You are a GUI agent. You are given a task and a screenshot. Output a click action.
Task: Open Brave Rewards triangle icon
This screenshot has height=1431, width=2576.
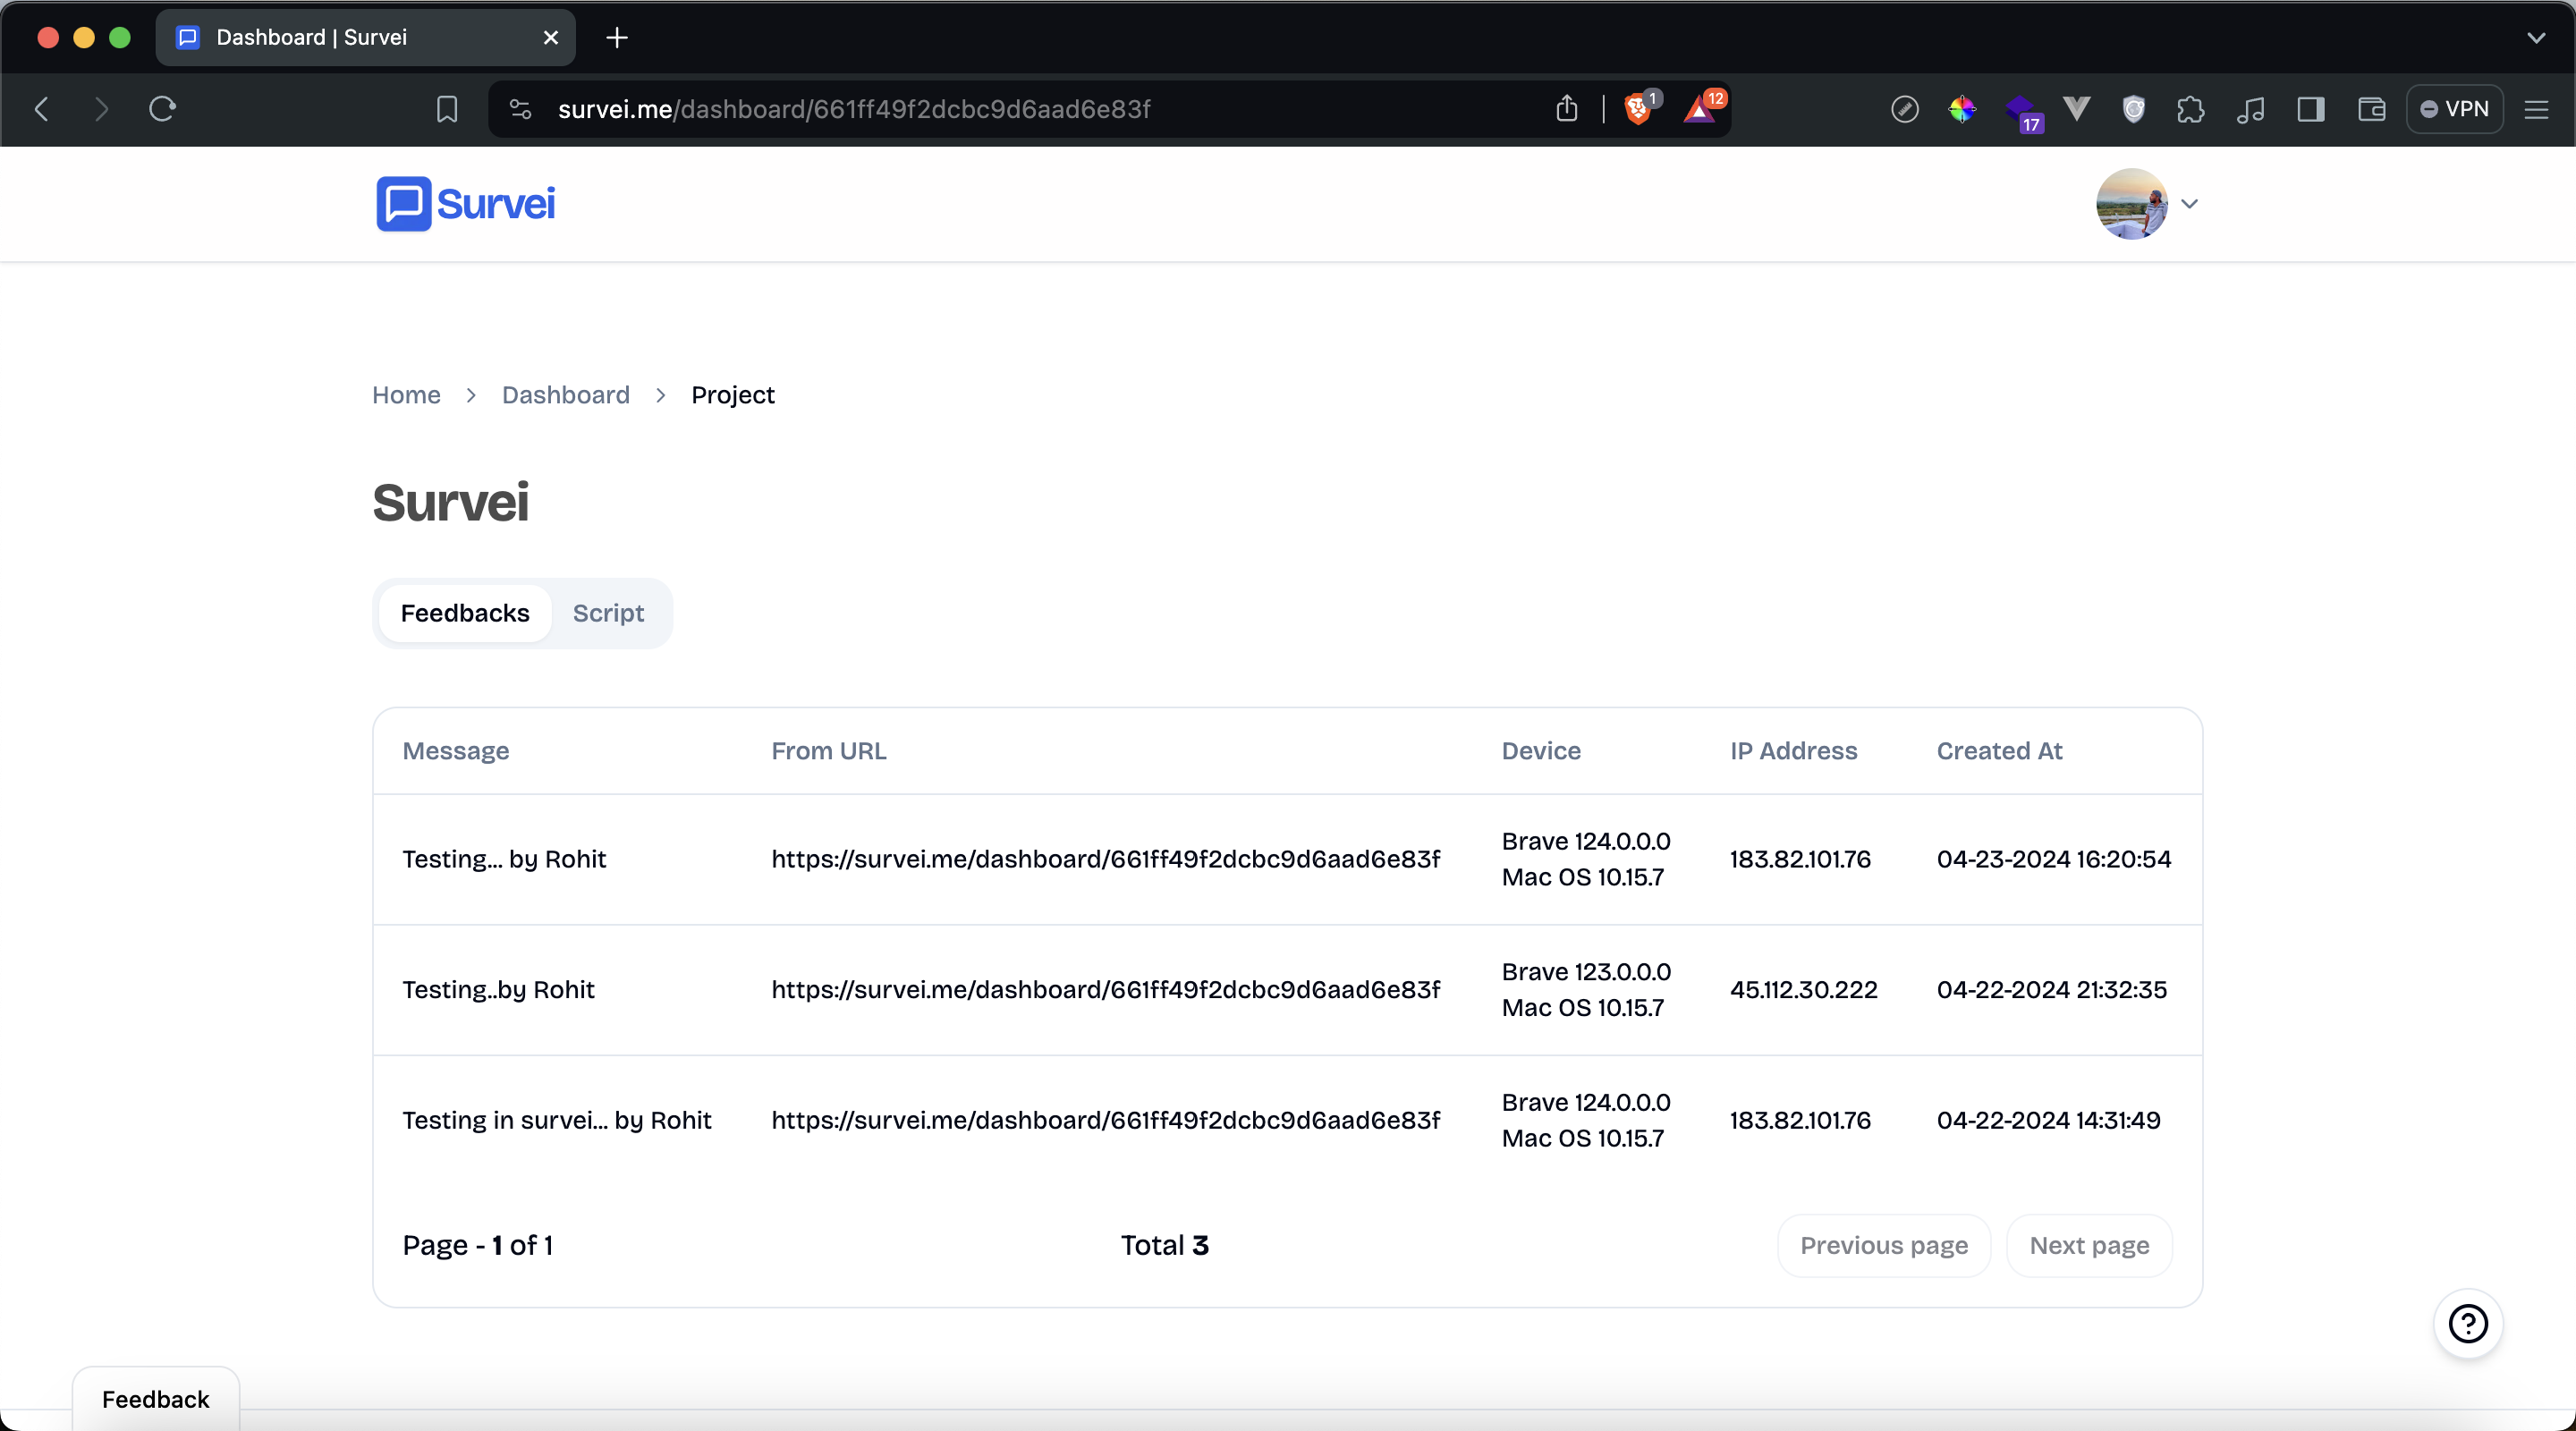(x=1700, y=108)
